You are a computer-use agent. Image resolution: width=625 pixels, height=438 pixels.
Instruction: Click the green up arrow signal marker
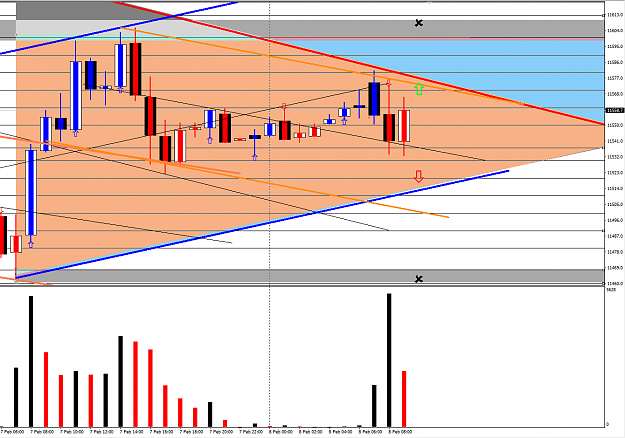pos(419,89)
